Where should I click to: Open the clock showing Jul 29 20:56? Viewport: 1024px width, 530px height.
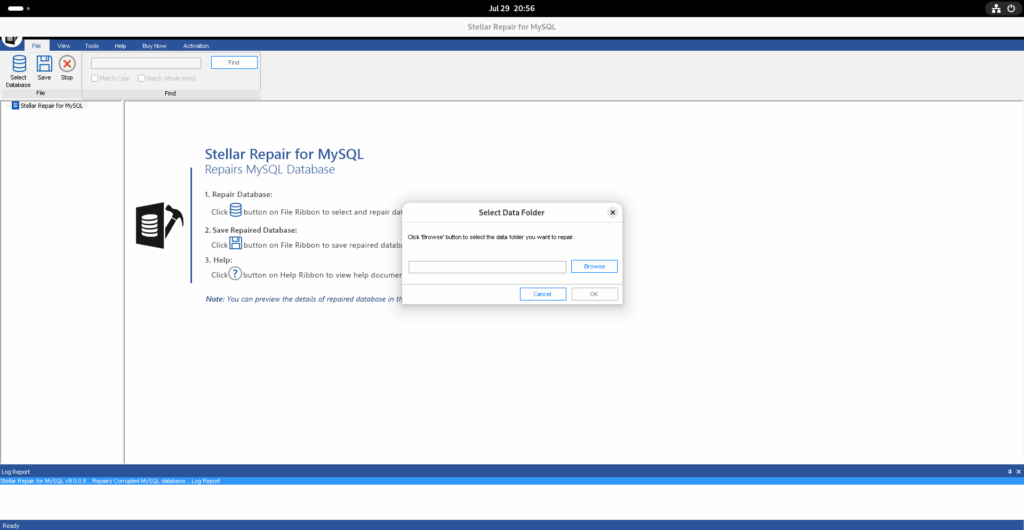(511, 8)
